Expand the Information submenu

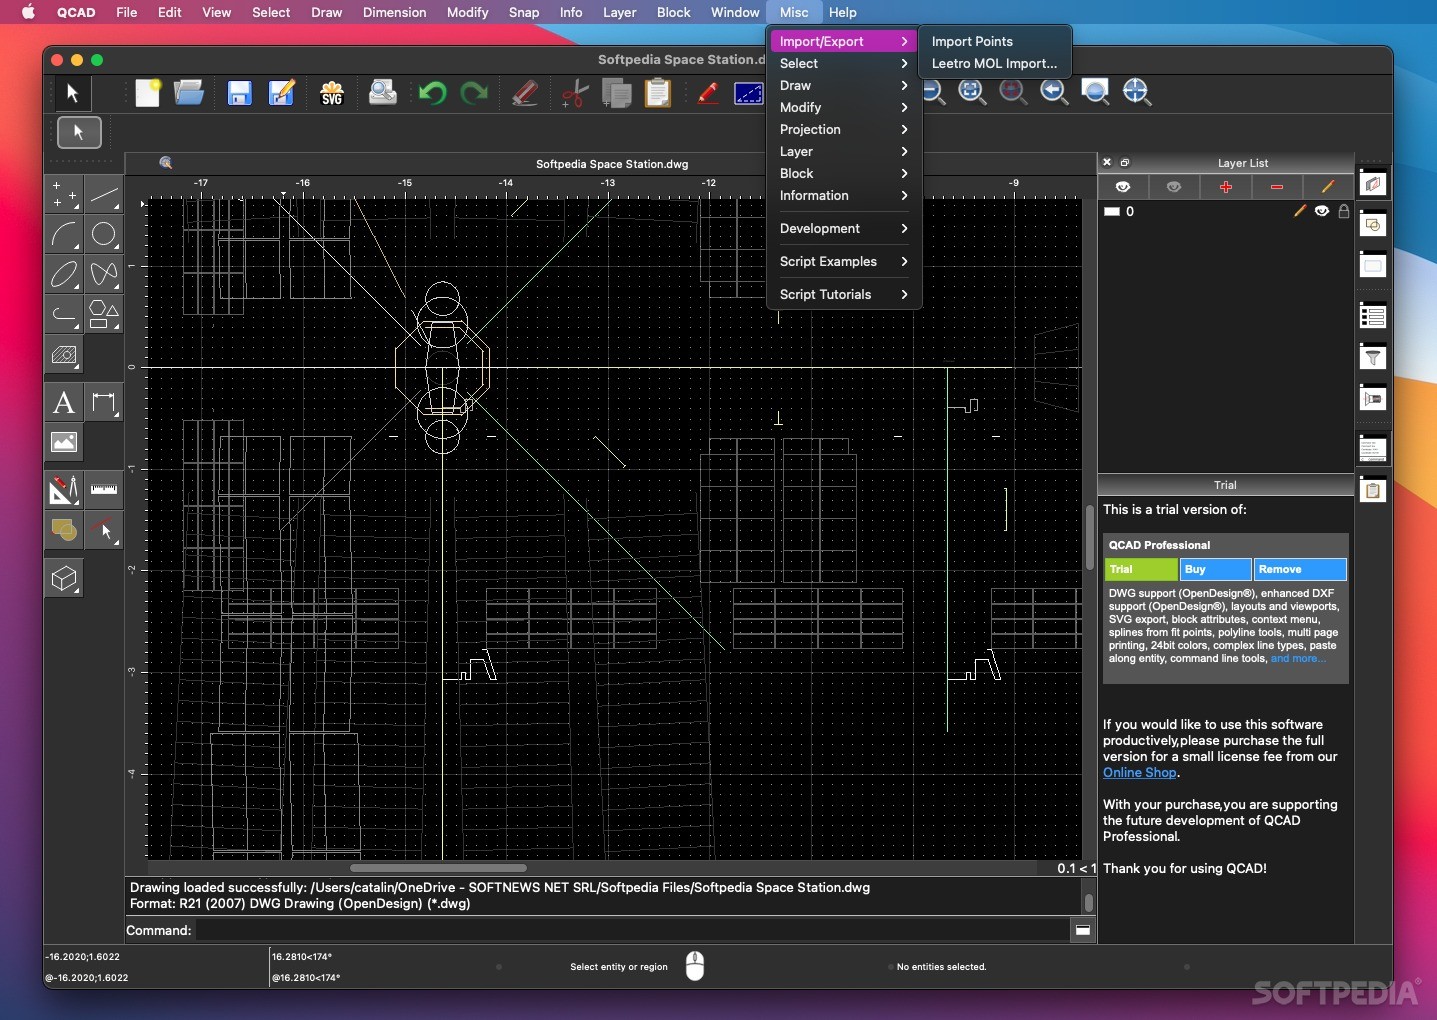point(843,195)
